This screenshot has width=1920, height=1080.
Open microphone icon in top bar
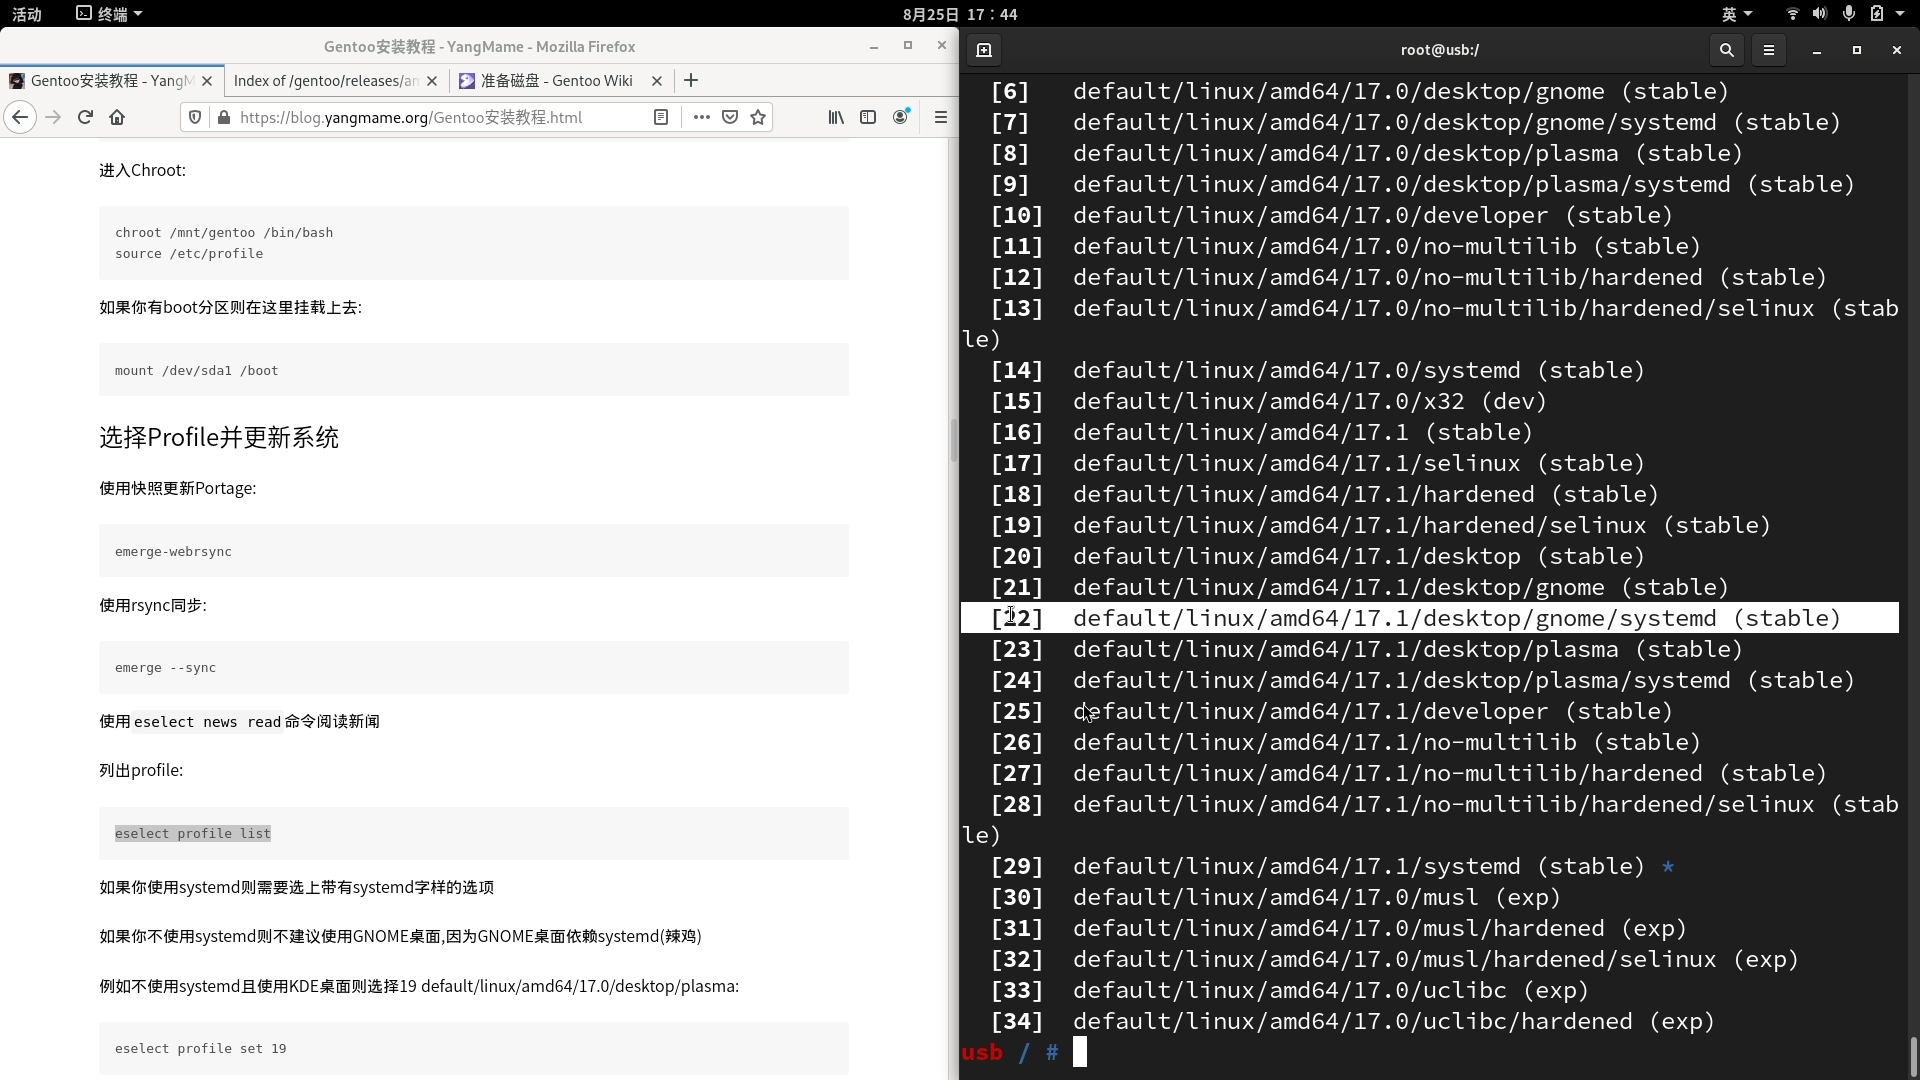[1849, 14]
